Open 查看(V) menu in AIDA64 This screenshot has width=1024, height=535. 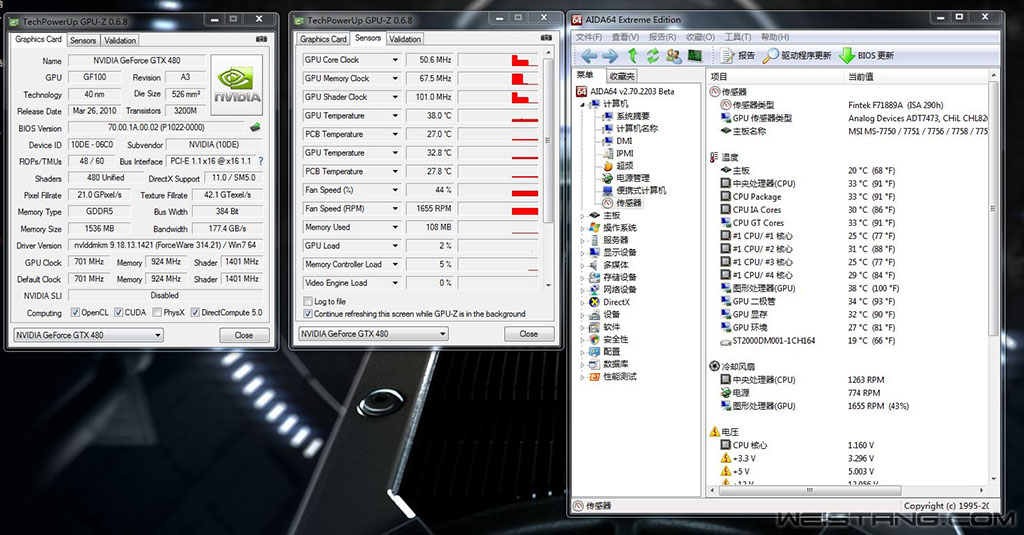(x=625, y=37)
